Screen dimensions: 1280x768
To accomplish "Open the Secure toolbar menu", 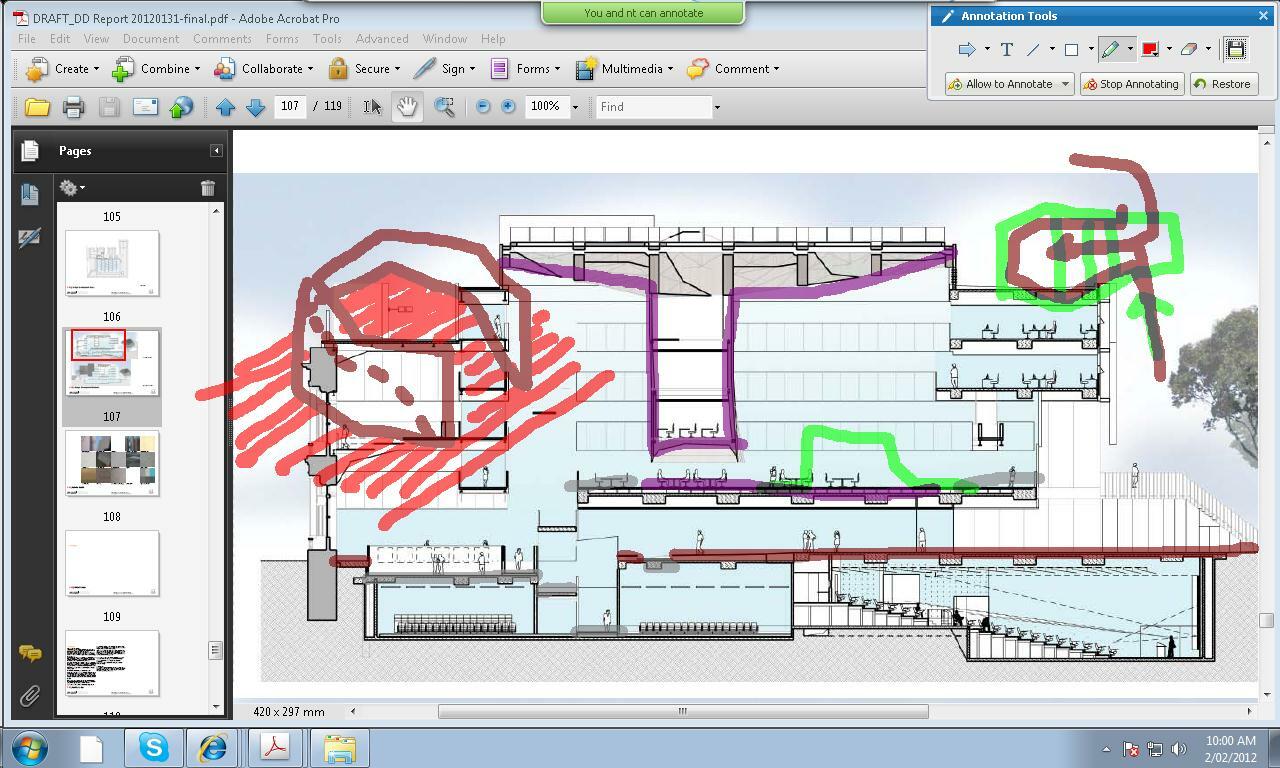I will click(364, 69).
